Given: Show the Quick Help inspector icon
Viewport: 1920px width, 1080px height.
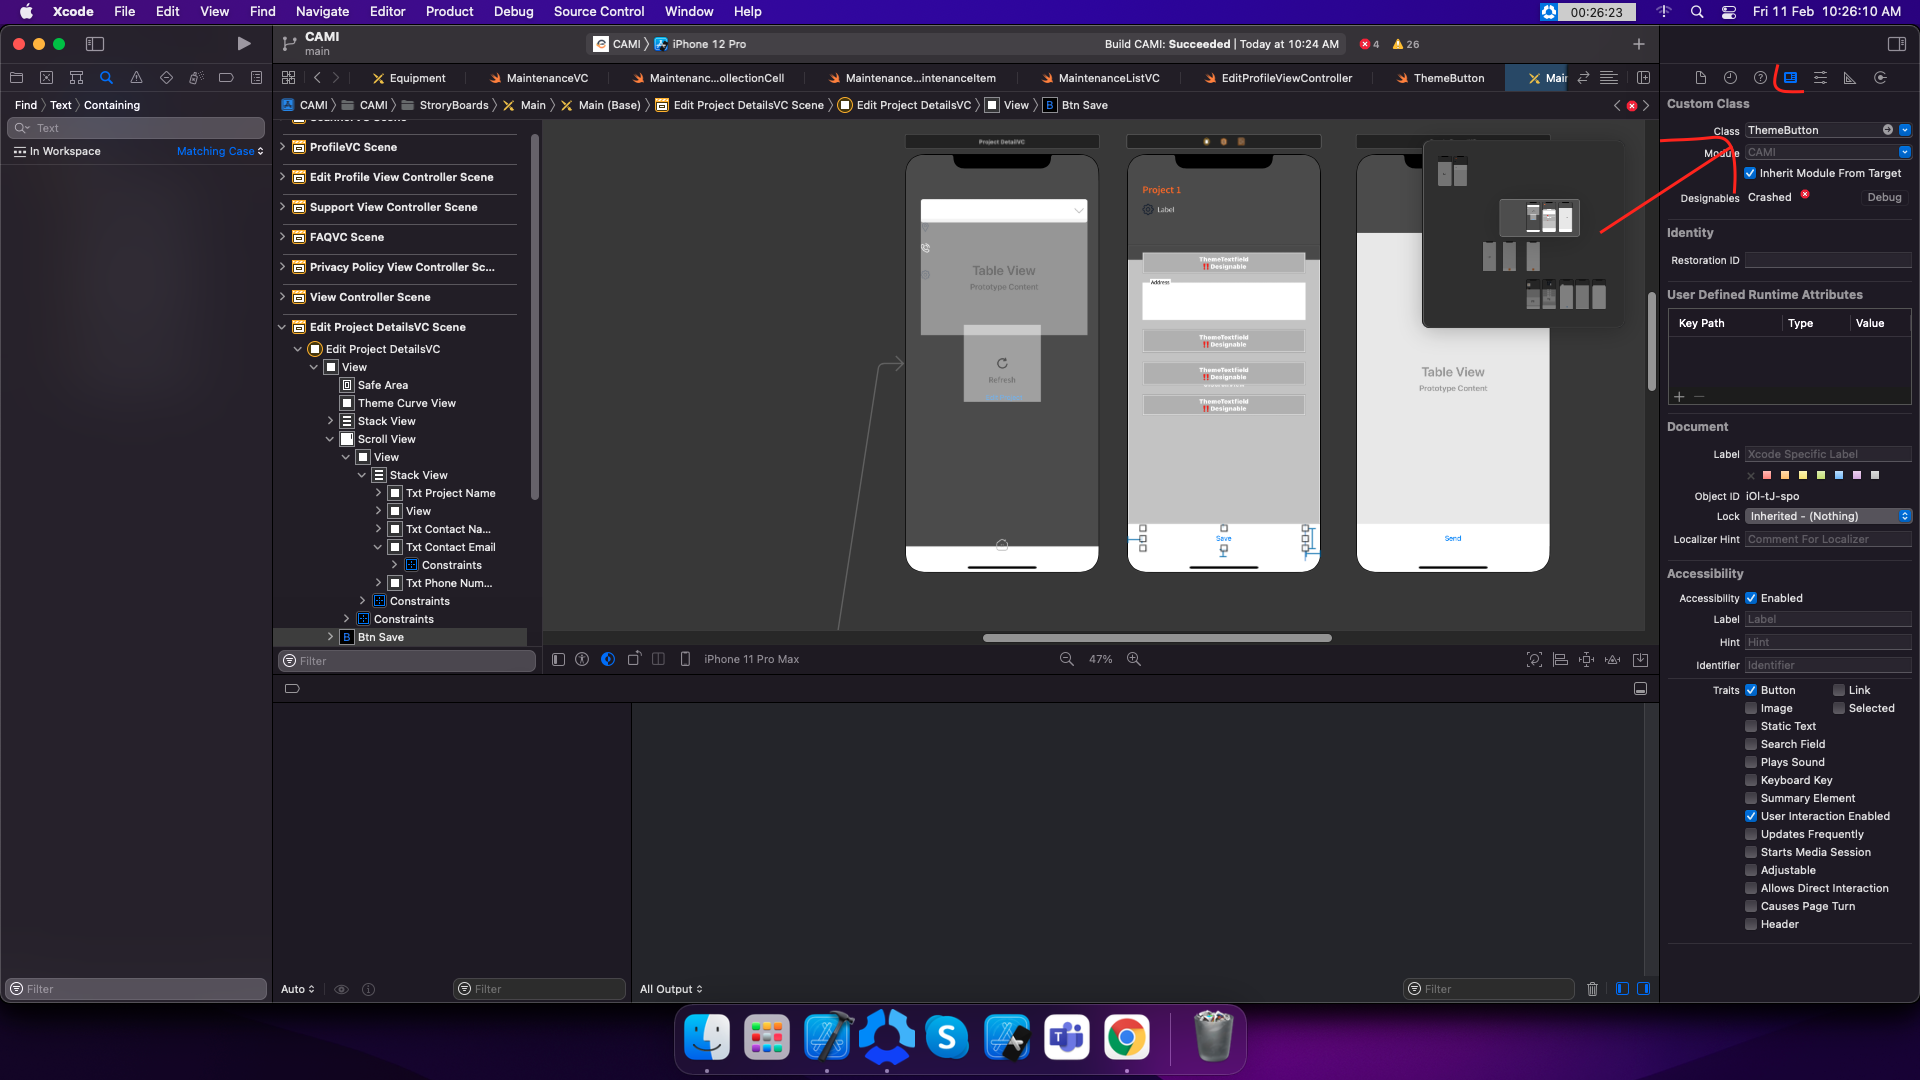Looking at the screenshot, I should click(x=1760, y=78).
